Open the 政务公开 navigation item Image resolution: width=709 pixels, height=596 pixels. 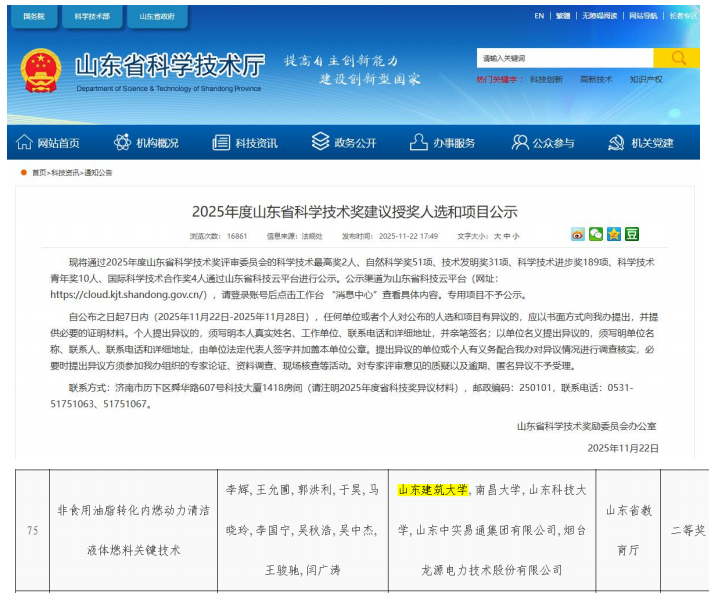[x=345, y=143]
